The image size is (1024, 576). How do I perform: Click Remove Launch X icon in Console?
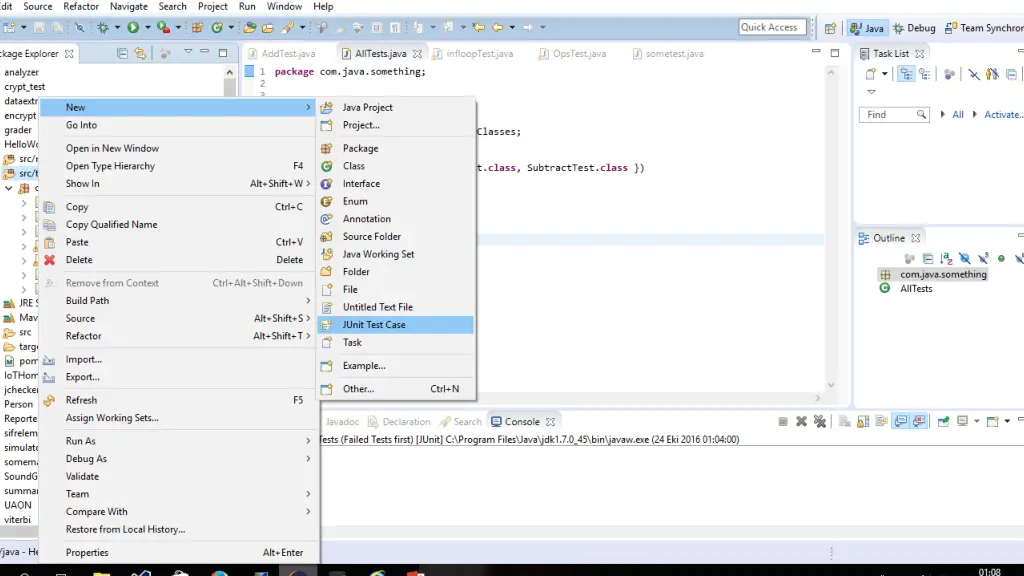(801, 422)
